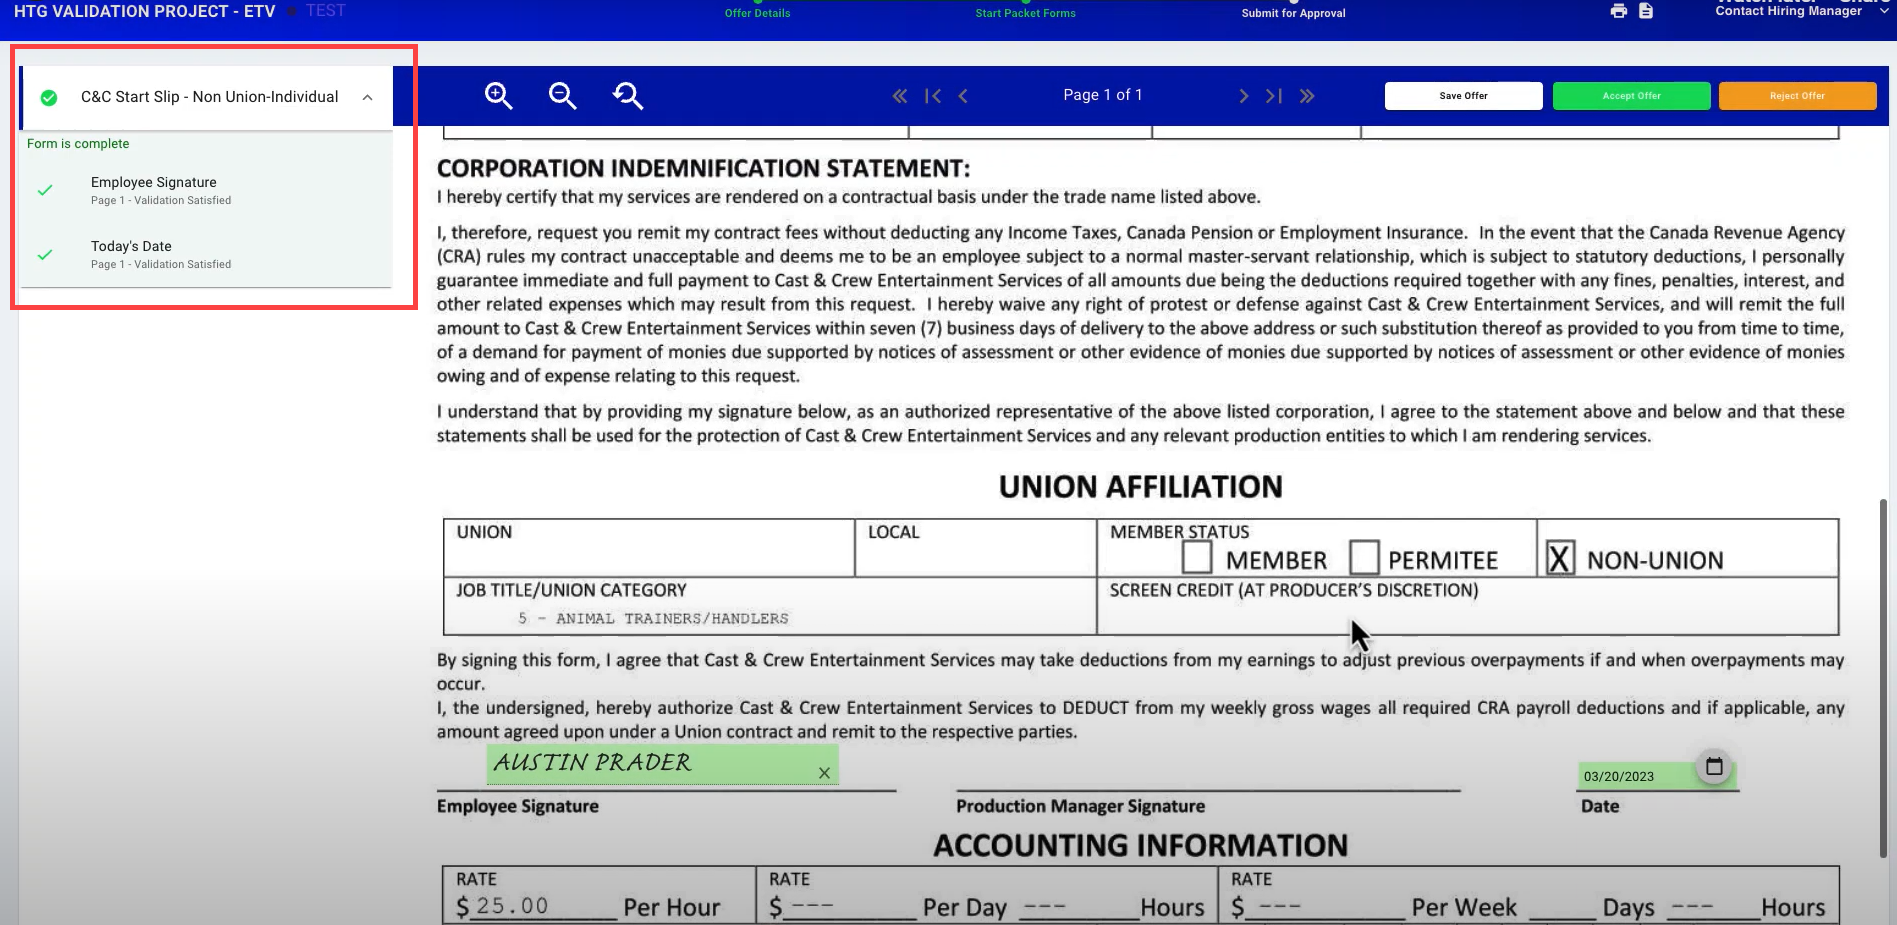Go to the Offer Details step
The height and width of the screenshot is (925, 1897).
(757, 13)
